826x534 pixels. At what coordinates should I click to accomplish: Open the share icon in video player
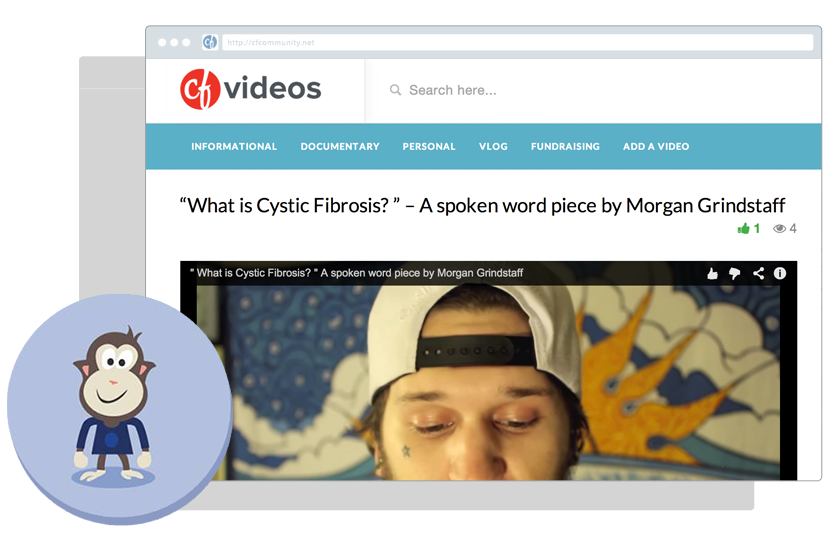[x=758, y=273]
